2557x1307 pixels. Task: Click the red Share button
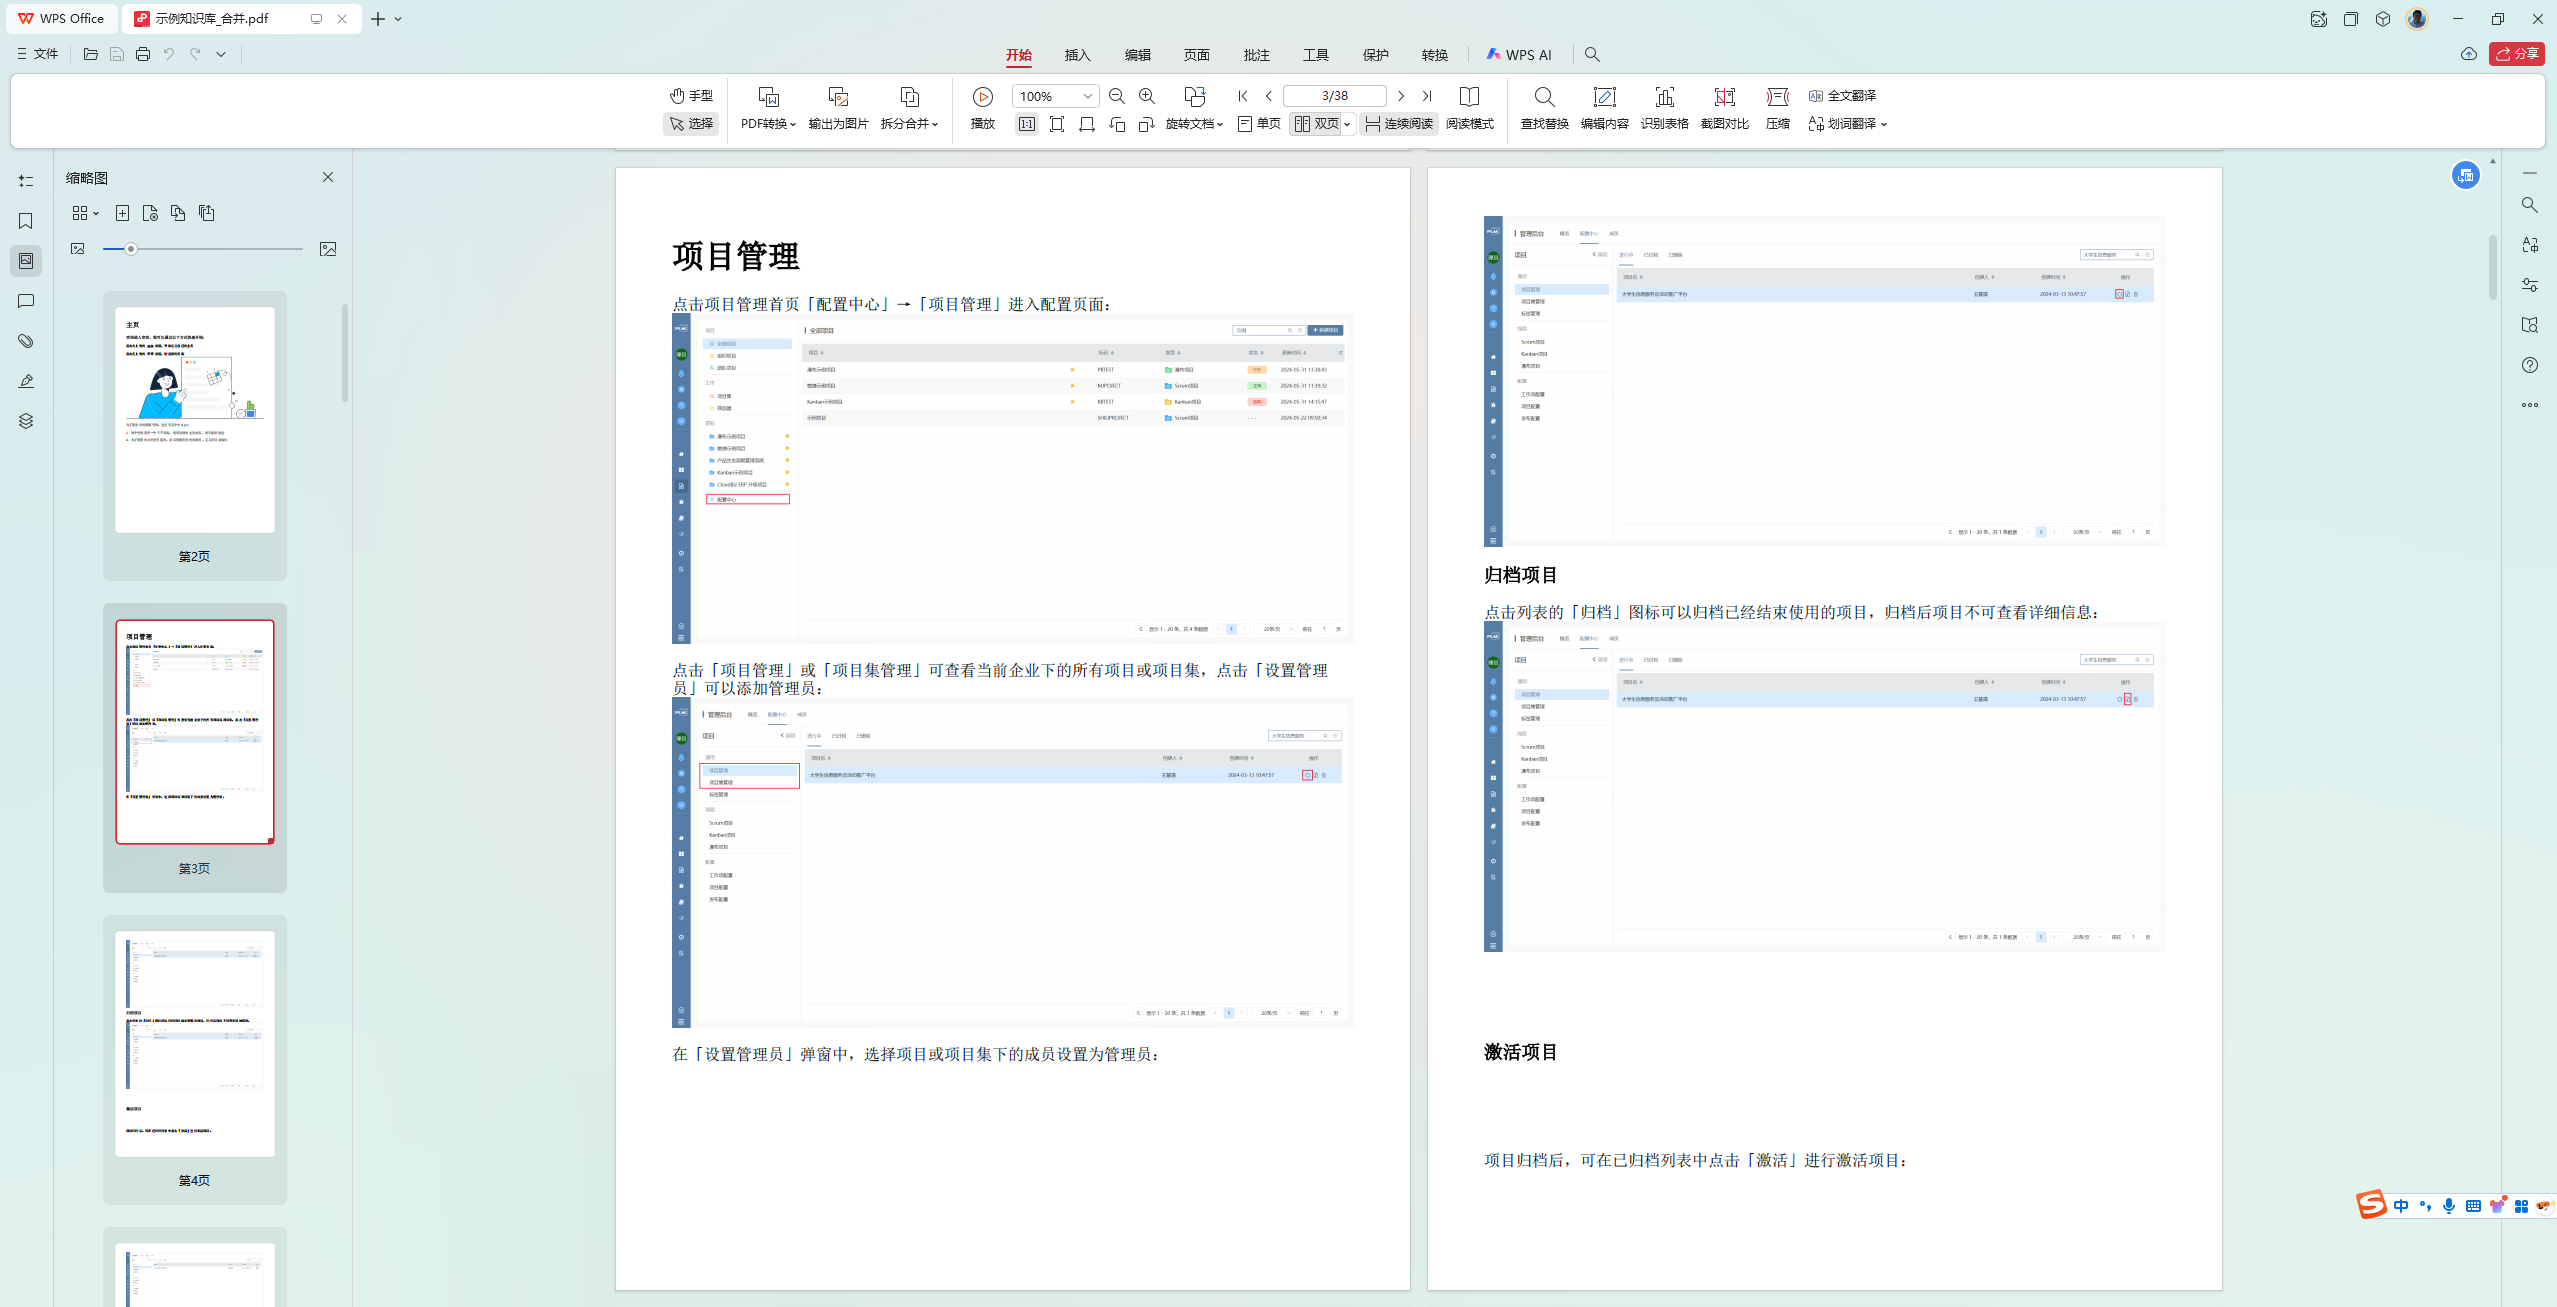pos(2516,54)
